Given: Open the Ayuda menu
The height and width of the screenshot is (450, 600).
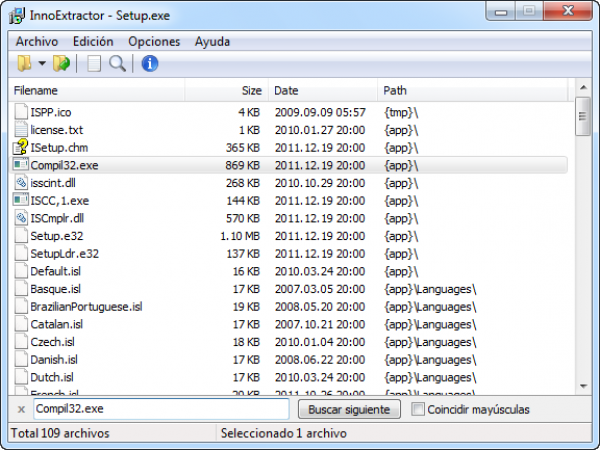Looking at the screenshot, I should coord(212,41).
